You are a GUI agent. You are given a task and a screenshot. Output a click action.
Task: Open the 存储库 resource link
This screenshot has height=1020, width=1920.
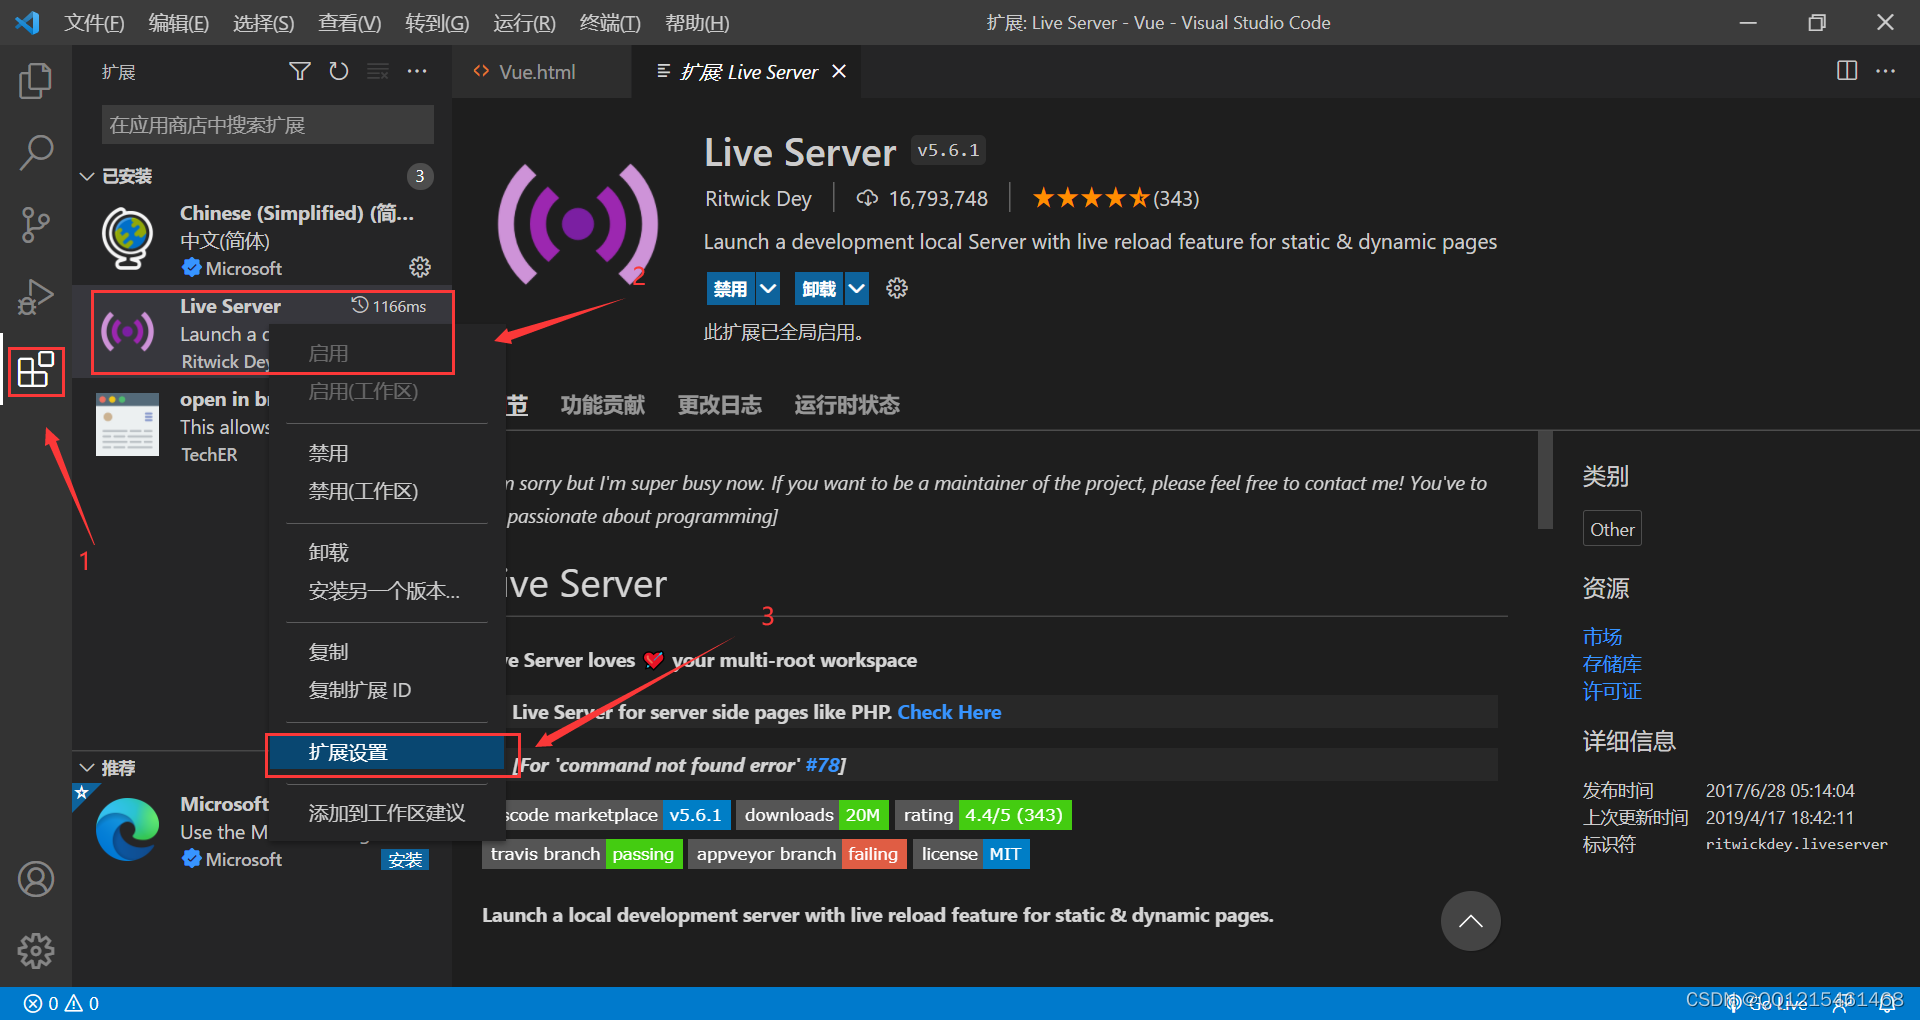[x=1612, y=664]
